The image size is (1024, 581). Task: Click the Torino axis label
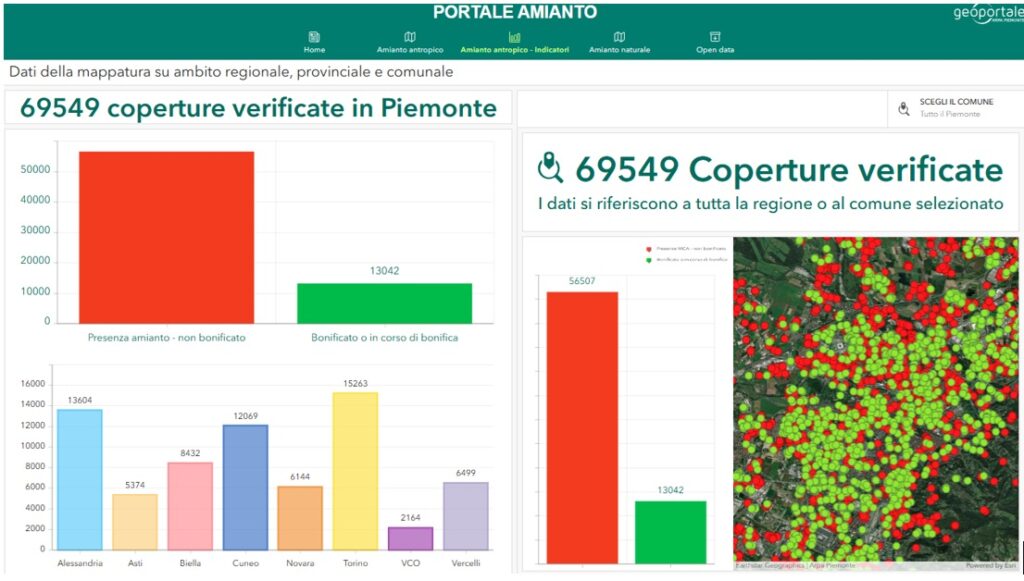355,563
